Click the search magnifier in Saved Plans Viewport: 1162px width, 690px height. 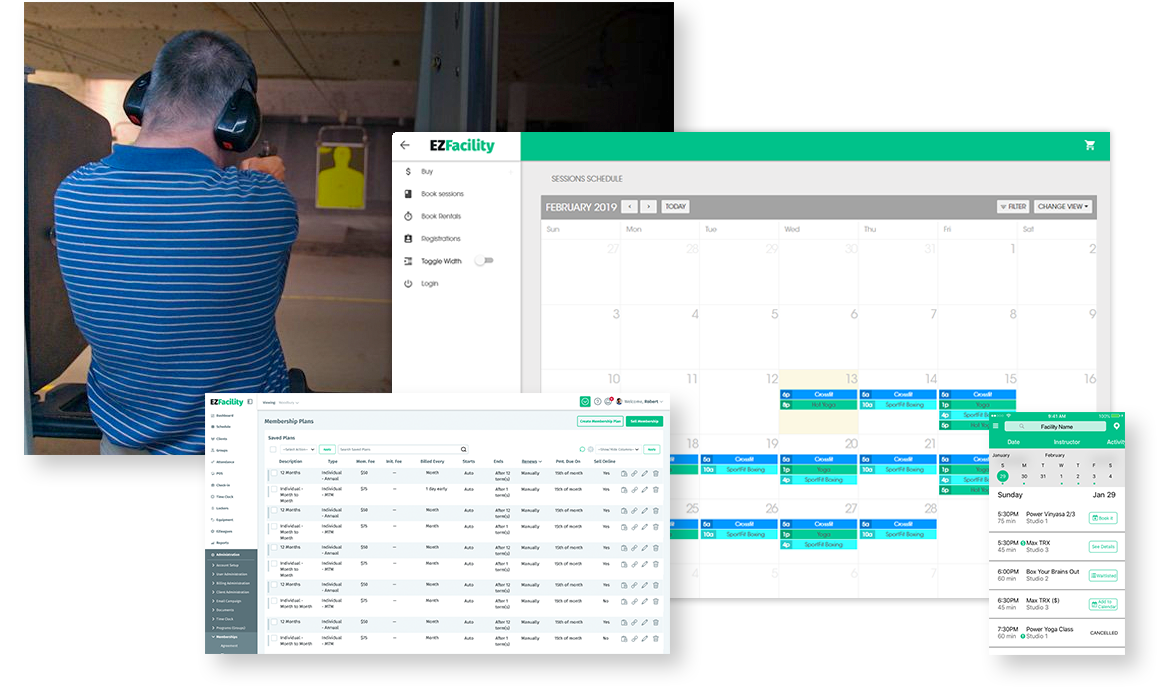pyautogui.click(x=463, y=450)
